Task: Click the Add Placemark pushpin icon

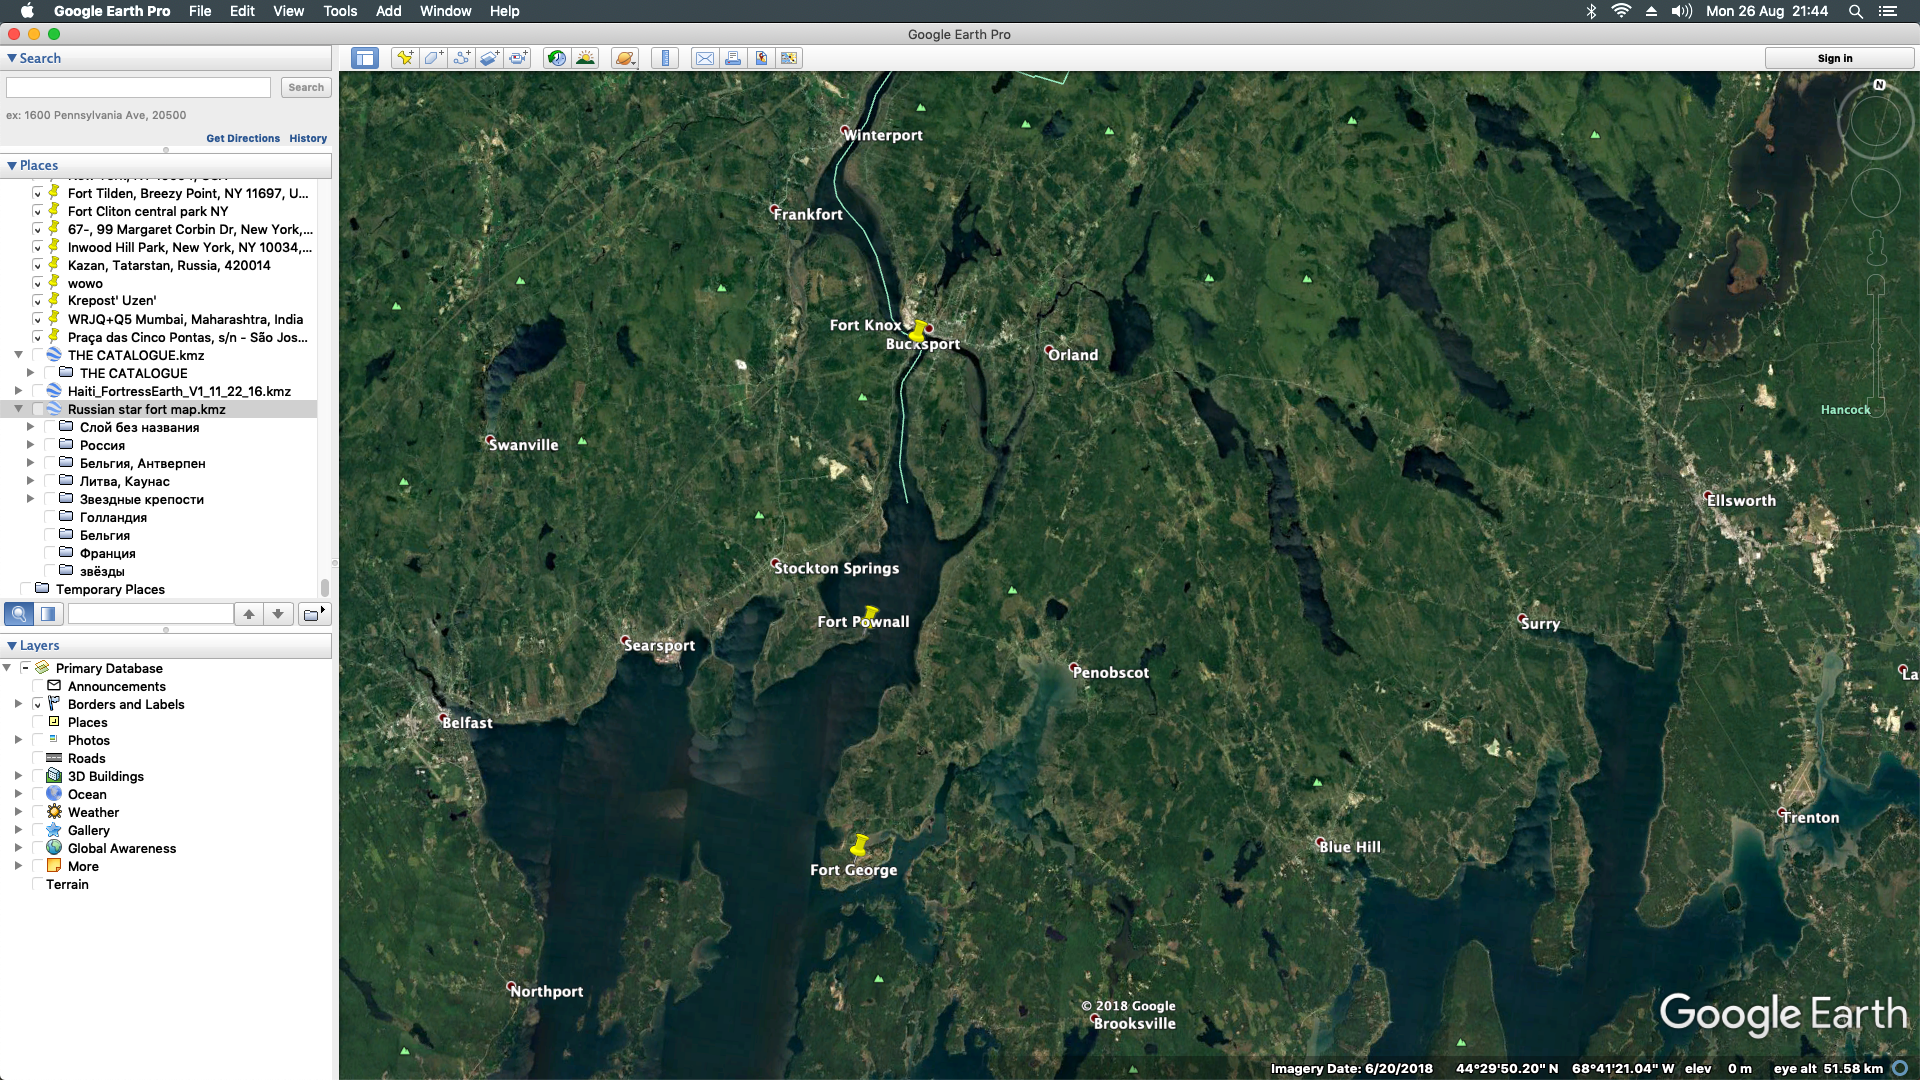Action: tap(404, 58)
